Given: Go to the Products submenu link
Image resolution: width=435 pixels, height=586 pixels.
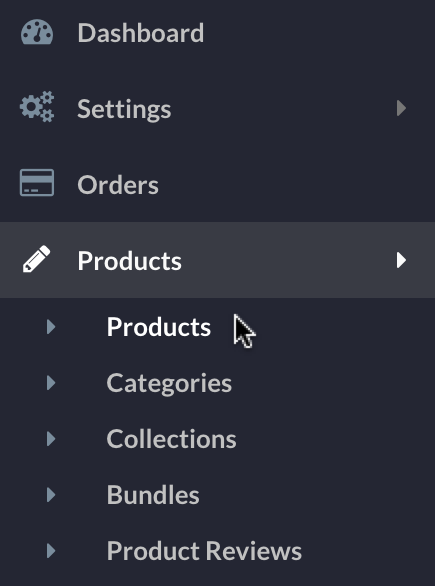Looking at the screenshot, I should (159, 327).
